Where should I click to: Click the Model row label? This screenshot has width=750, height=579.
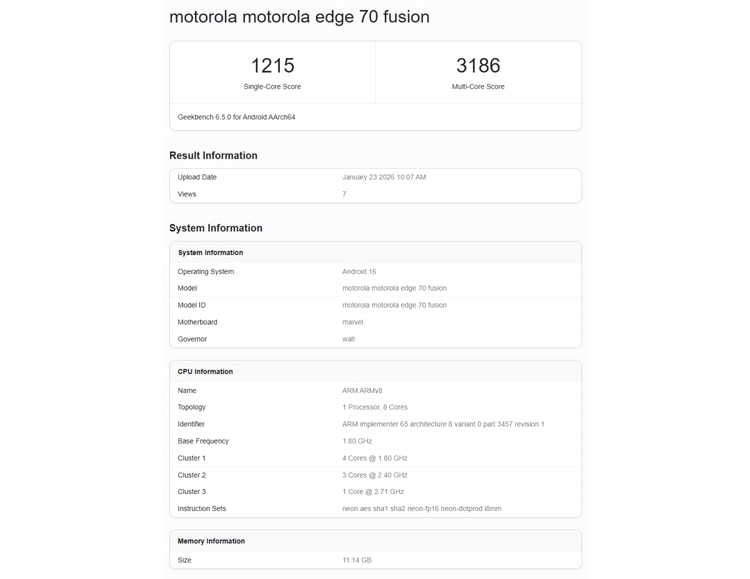[187, 288]
